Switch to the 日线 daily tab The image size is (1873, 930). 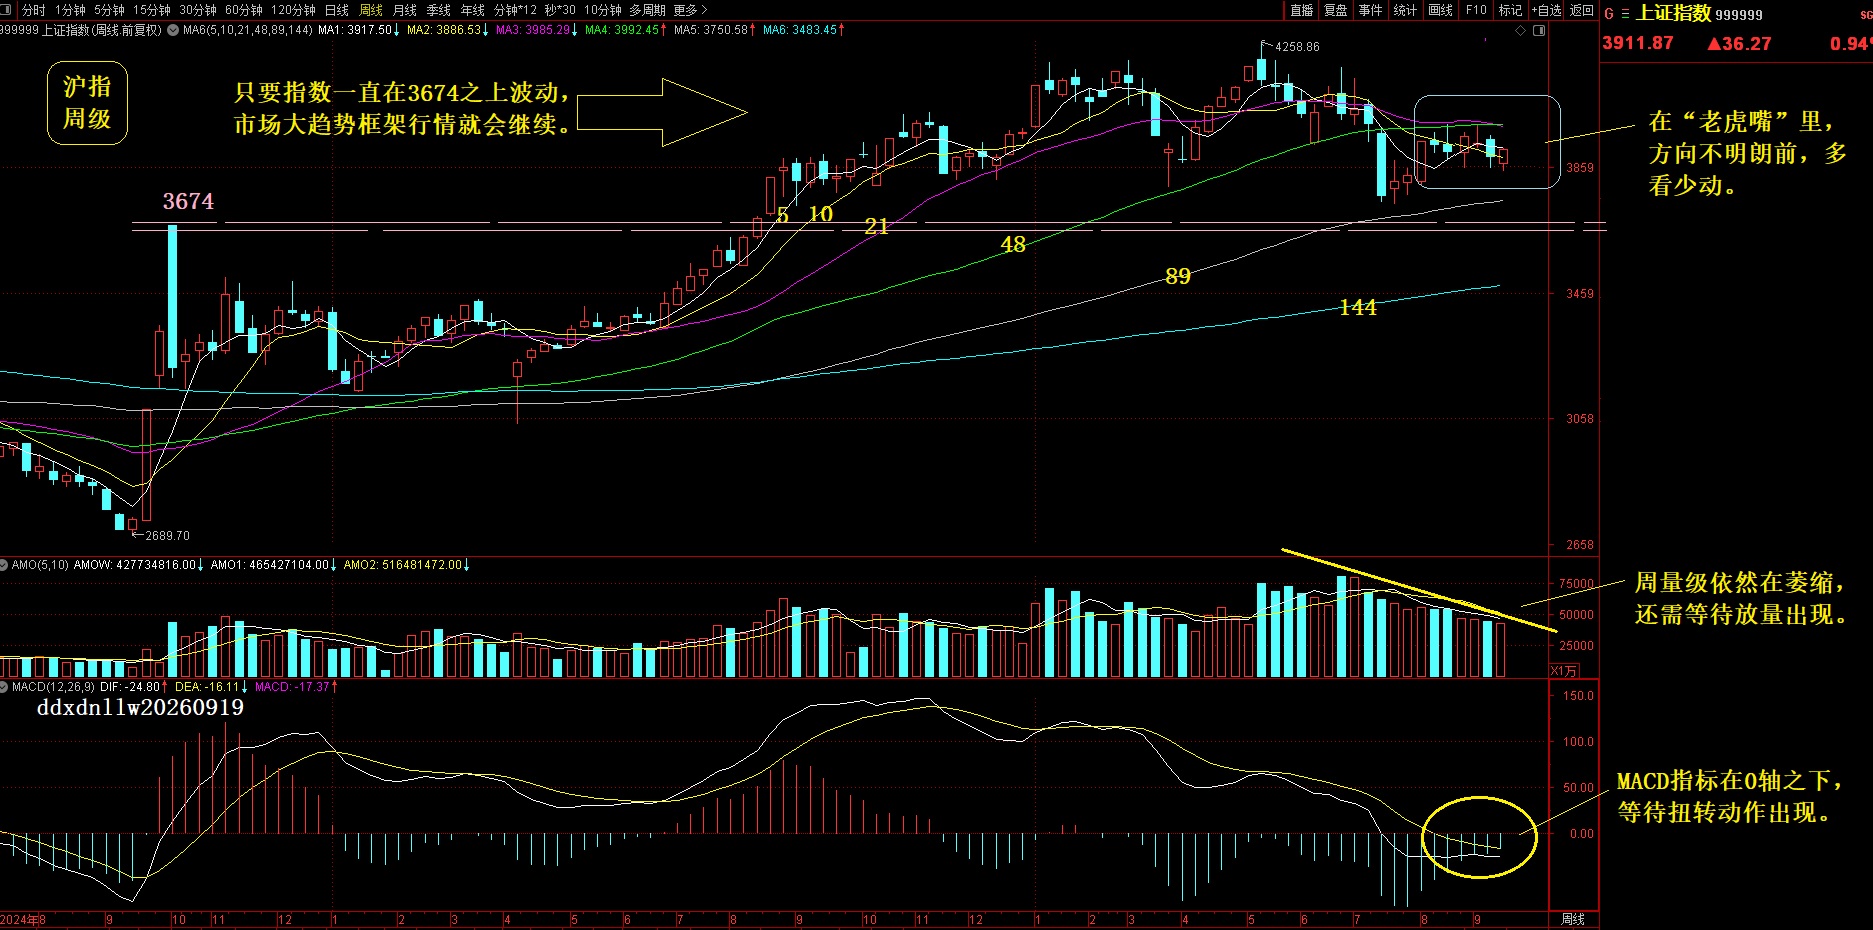click(x=337, y=10)
